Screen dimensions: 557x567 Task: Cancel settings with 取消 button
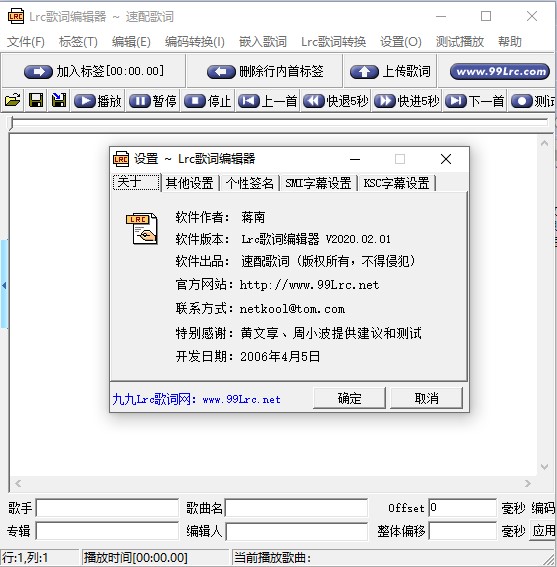pos(426,398)
